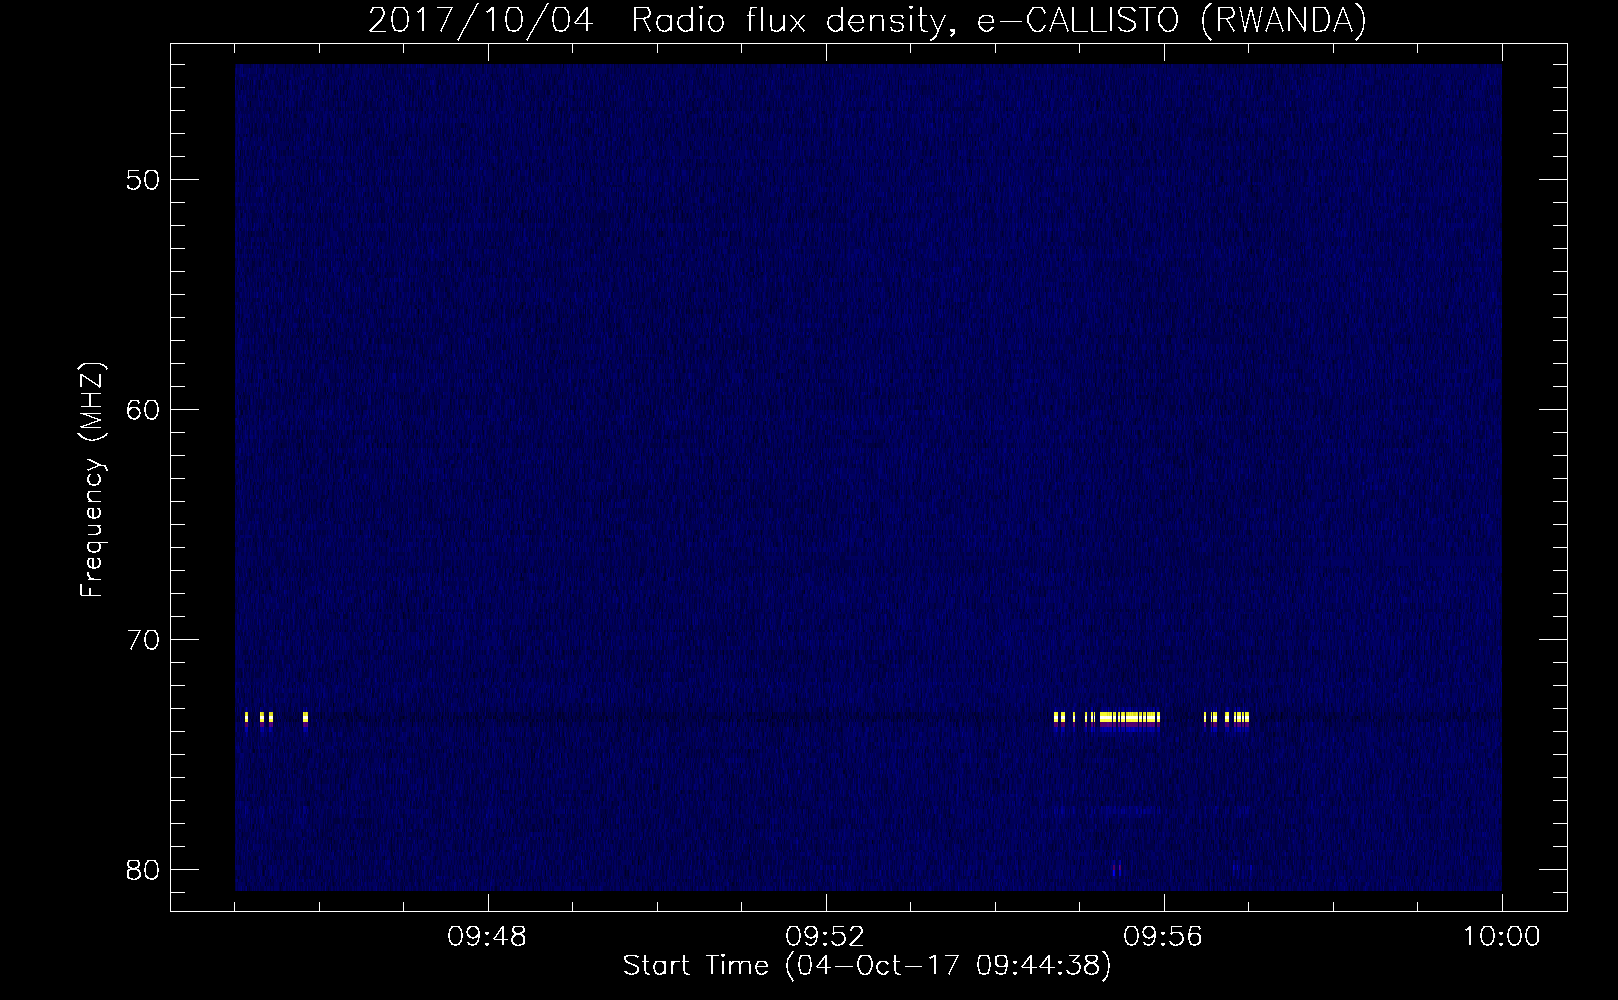Click the '70' frequency tick label

(143, 640)
